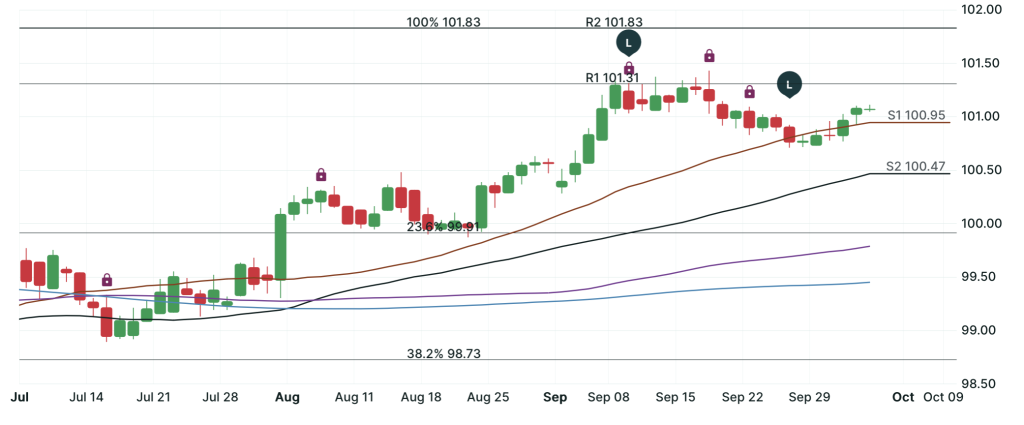The width and height of the screenshot is (1024, 425).
Task: Click the lock icon above Jul 14 candles
Action: [x=107, y=280]
